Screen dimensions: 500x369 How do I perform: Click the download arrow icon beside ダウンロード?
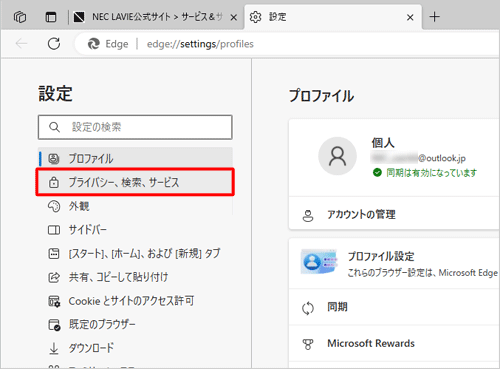[54, 348]
